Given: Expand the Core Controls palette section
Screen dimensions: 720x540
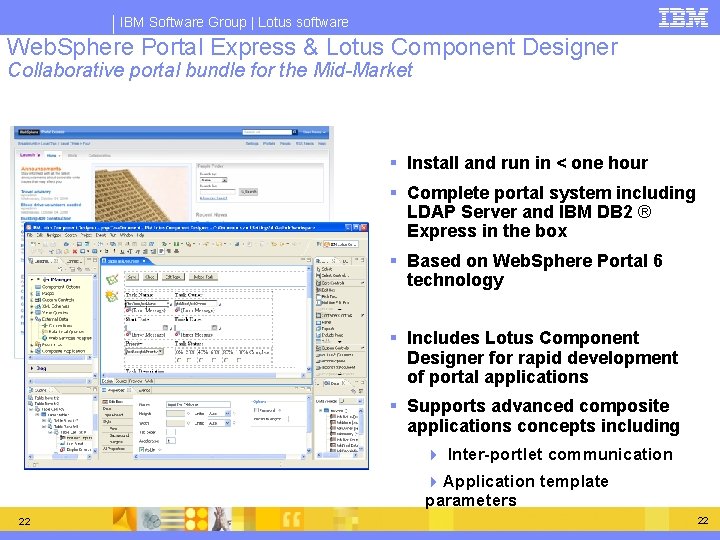Looking at the screenshot, I should [x=340, y=283].
